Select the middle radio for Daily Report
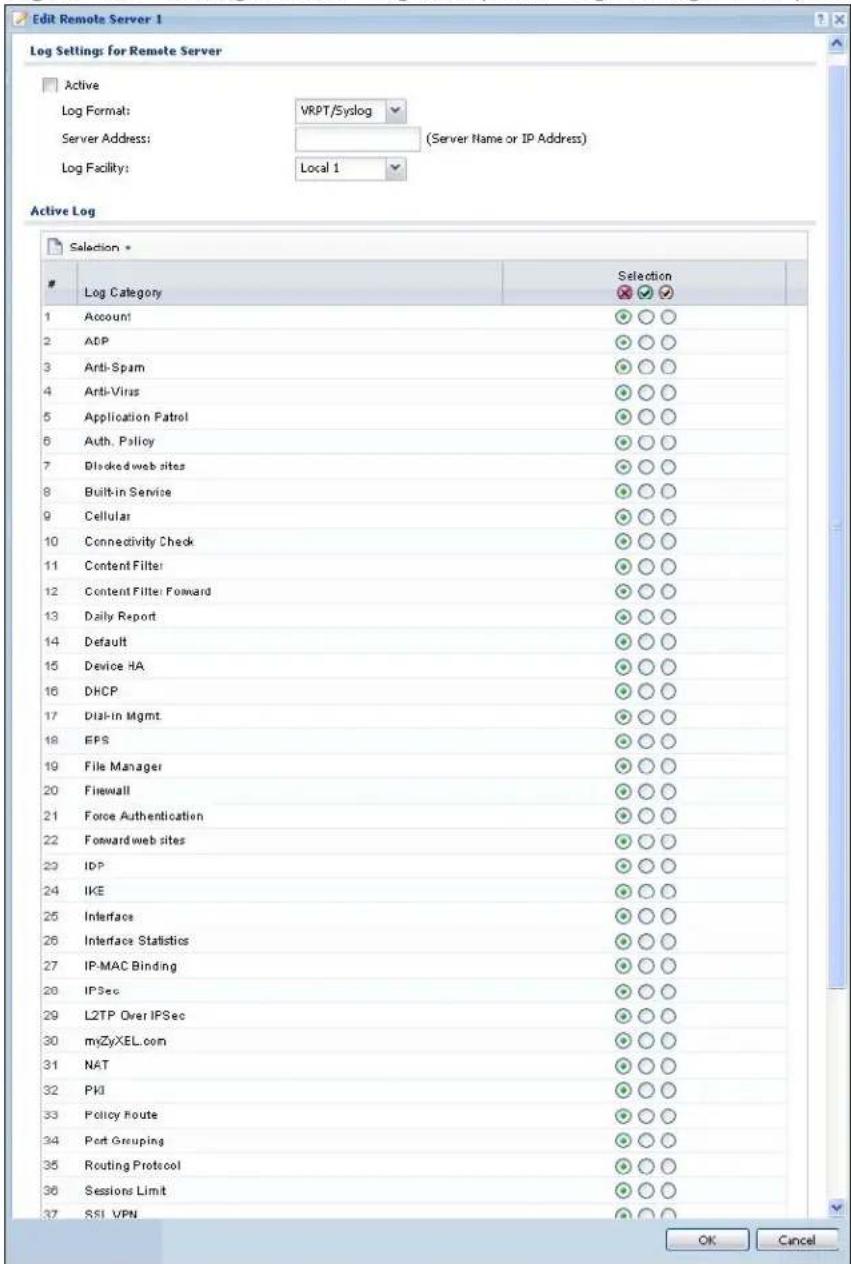The image size is (851, 1264). click(x=648, y=616)
